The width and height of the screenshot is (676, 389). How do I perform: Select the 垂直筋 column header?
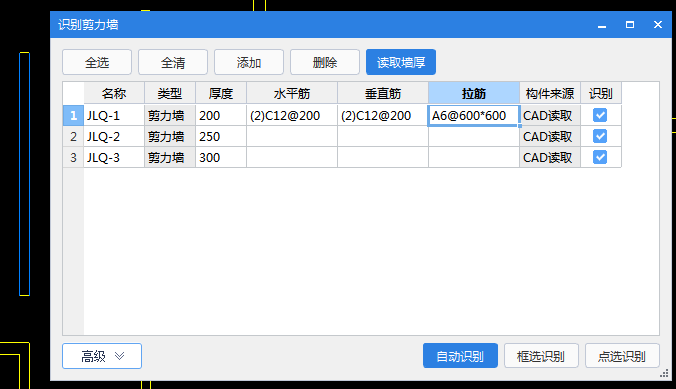tap(383, 93)
